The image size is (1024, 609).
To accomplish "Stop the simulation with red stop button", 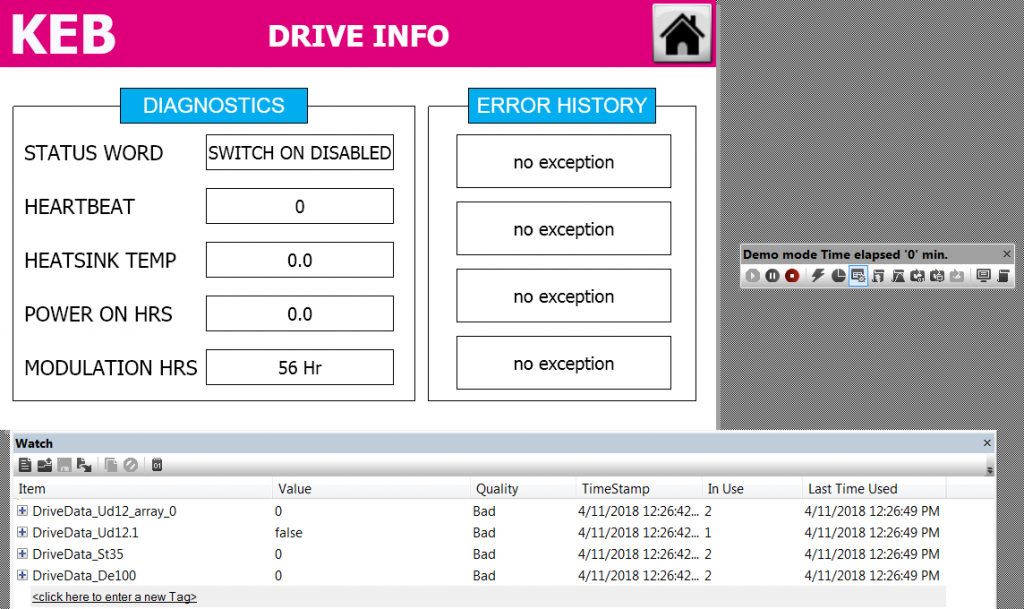I will pos(792,276).
